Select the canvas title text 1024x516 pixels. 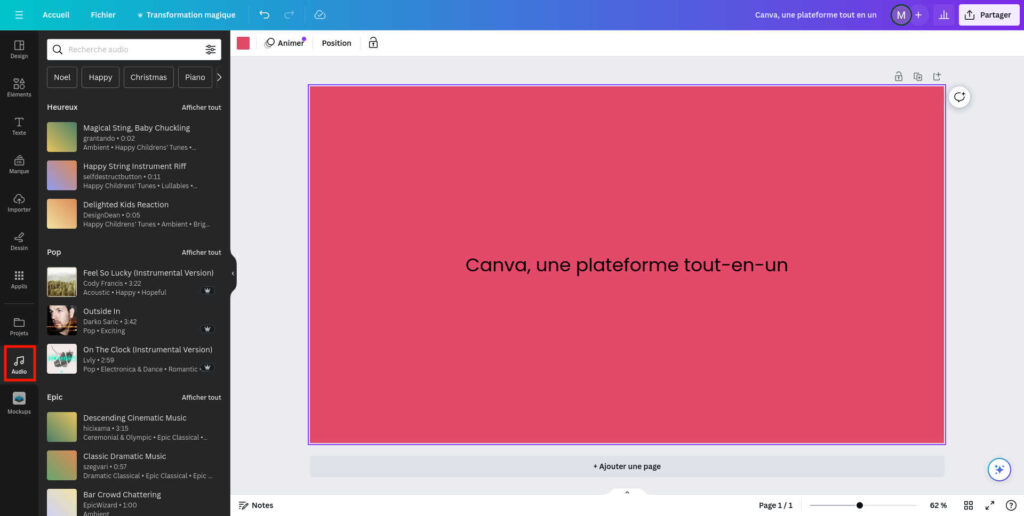[627, 265]
